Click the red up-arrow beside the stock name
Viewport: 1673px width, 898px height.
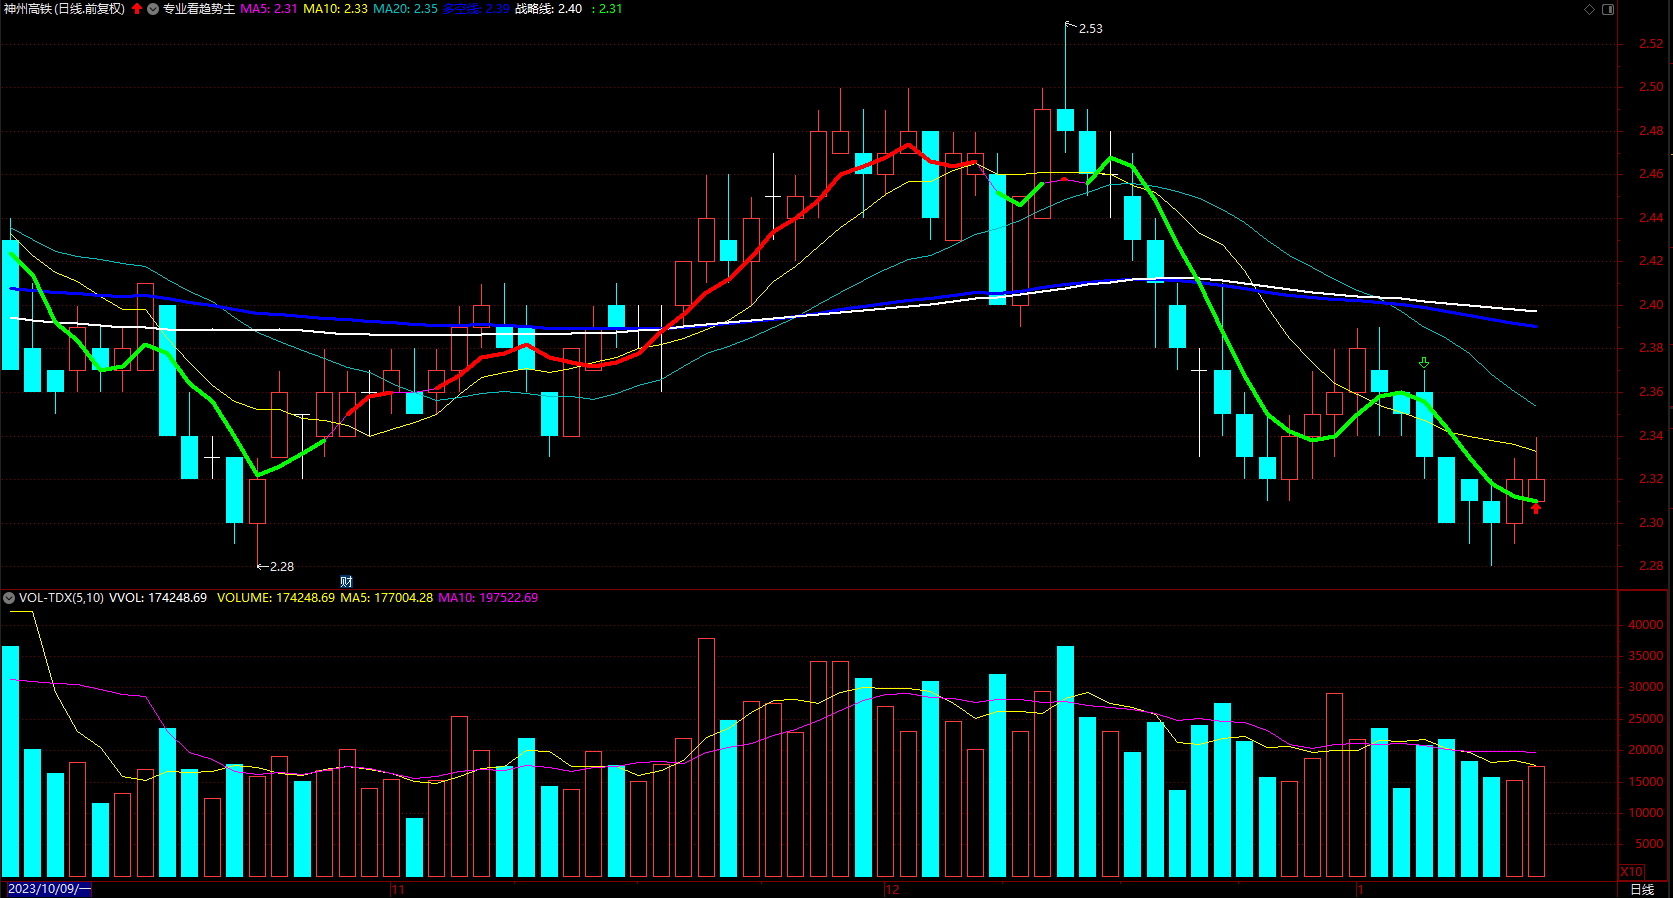(x=137, y=9)
